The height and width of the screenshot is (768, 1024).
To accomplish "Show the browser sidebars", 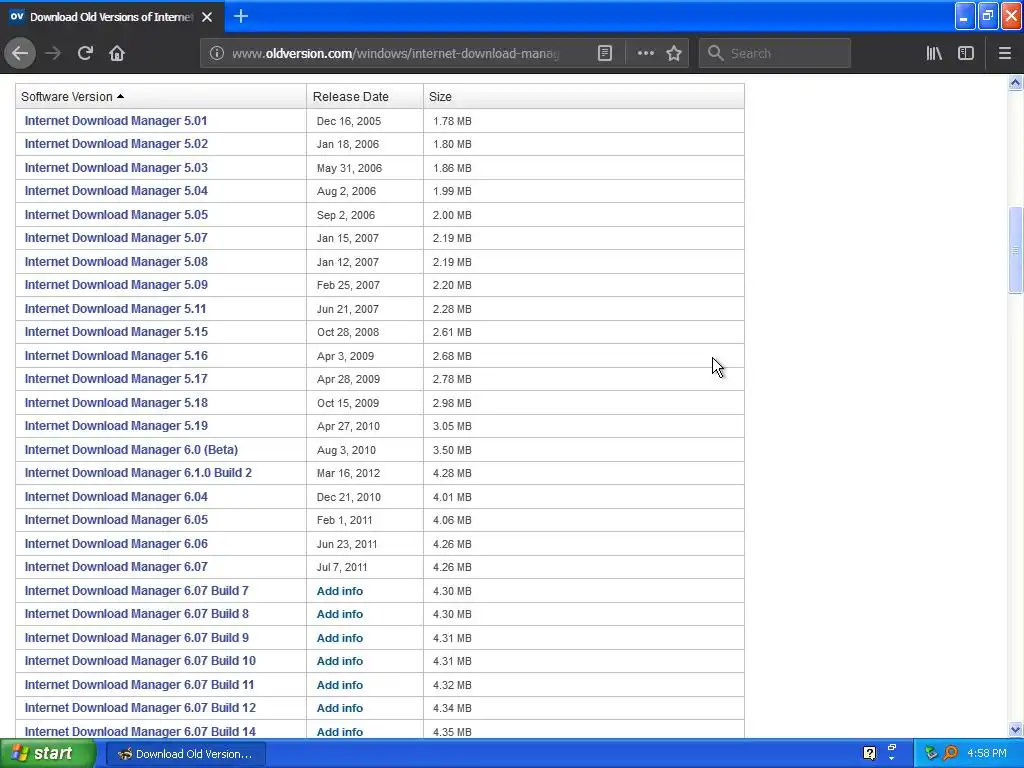I will click(x=966, y=53).
